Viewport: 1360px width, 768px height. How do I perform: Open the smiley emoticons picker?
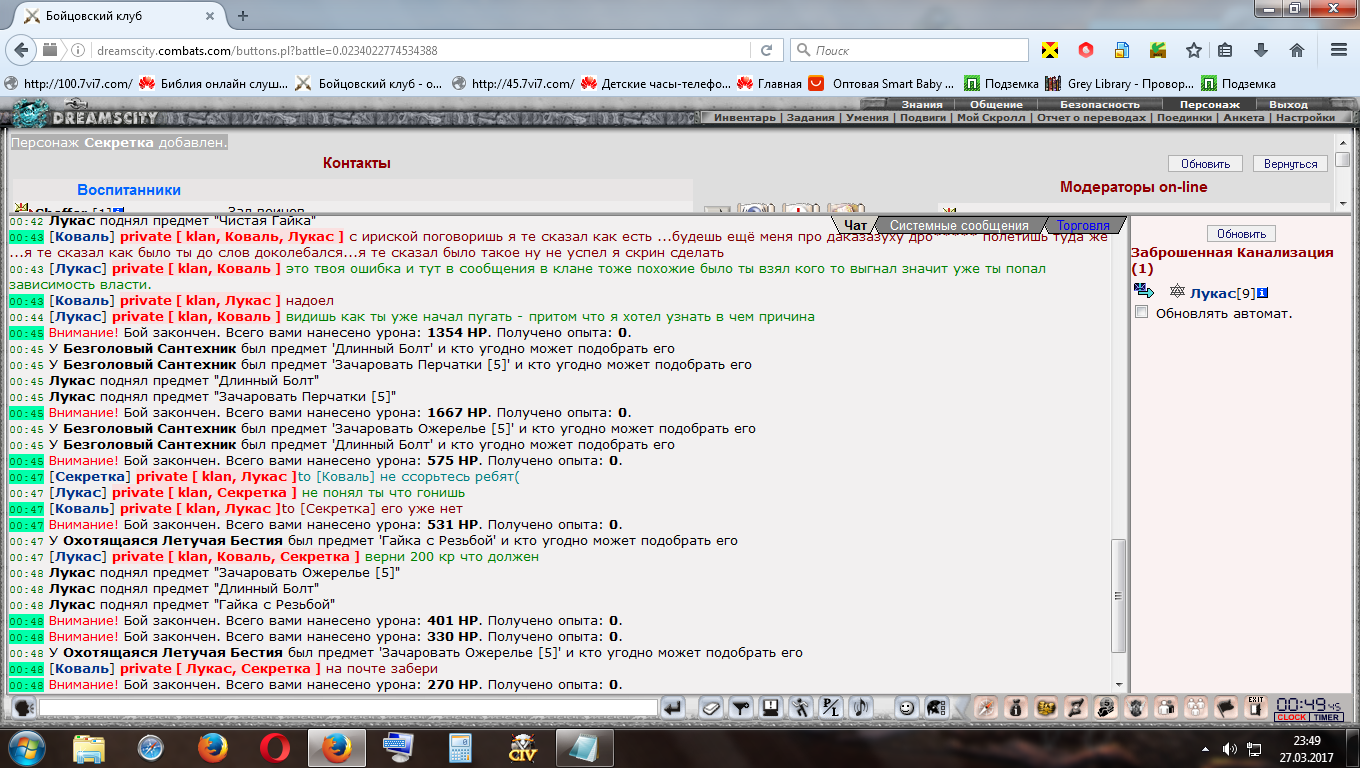tap(906, 708)
